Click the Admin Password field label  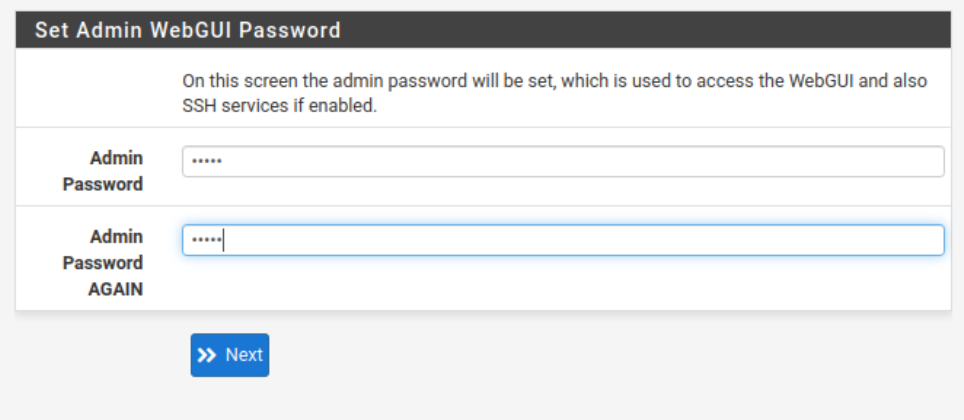[103, 171]
